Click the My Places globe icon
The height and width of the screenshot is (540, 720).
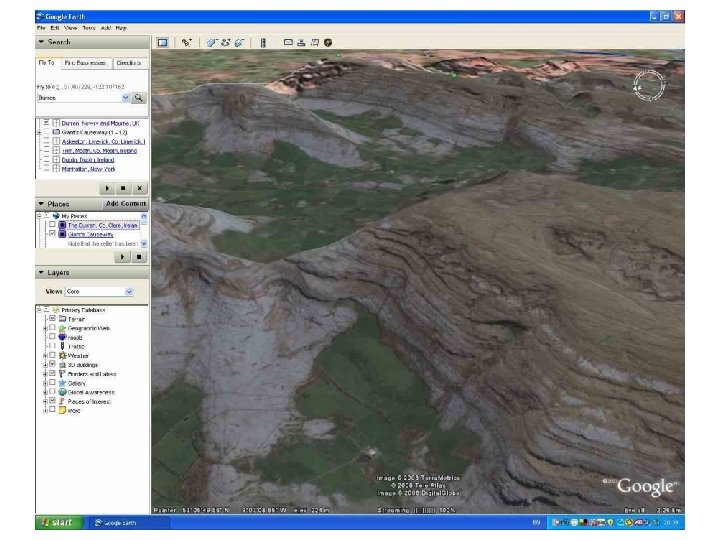point(56,216)
